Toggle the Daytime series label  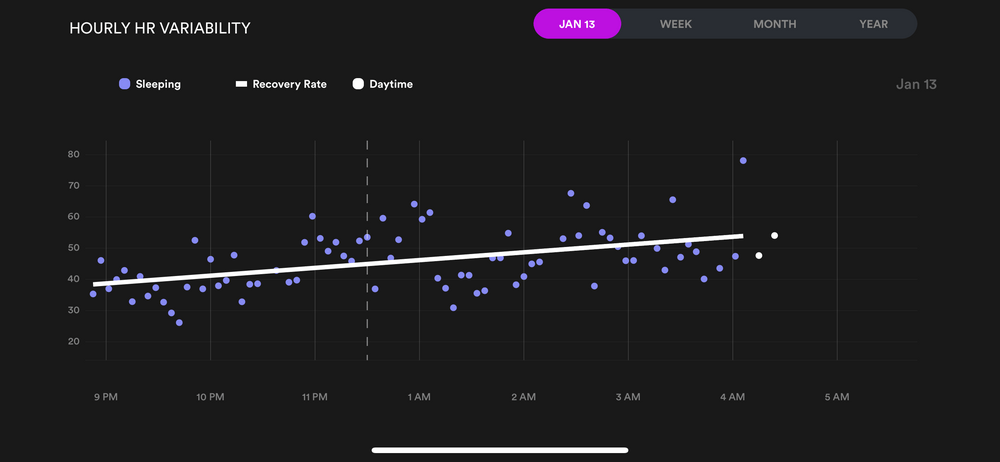pos(391,85)
